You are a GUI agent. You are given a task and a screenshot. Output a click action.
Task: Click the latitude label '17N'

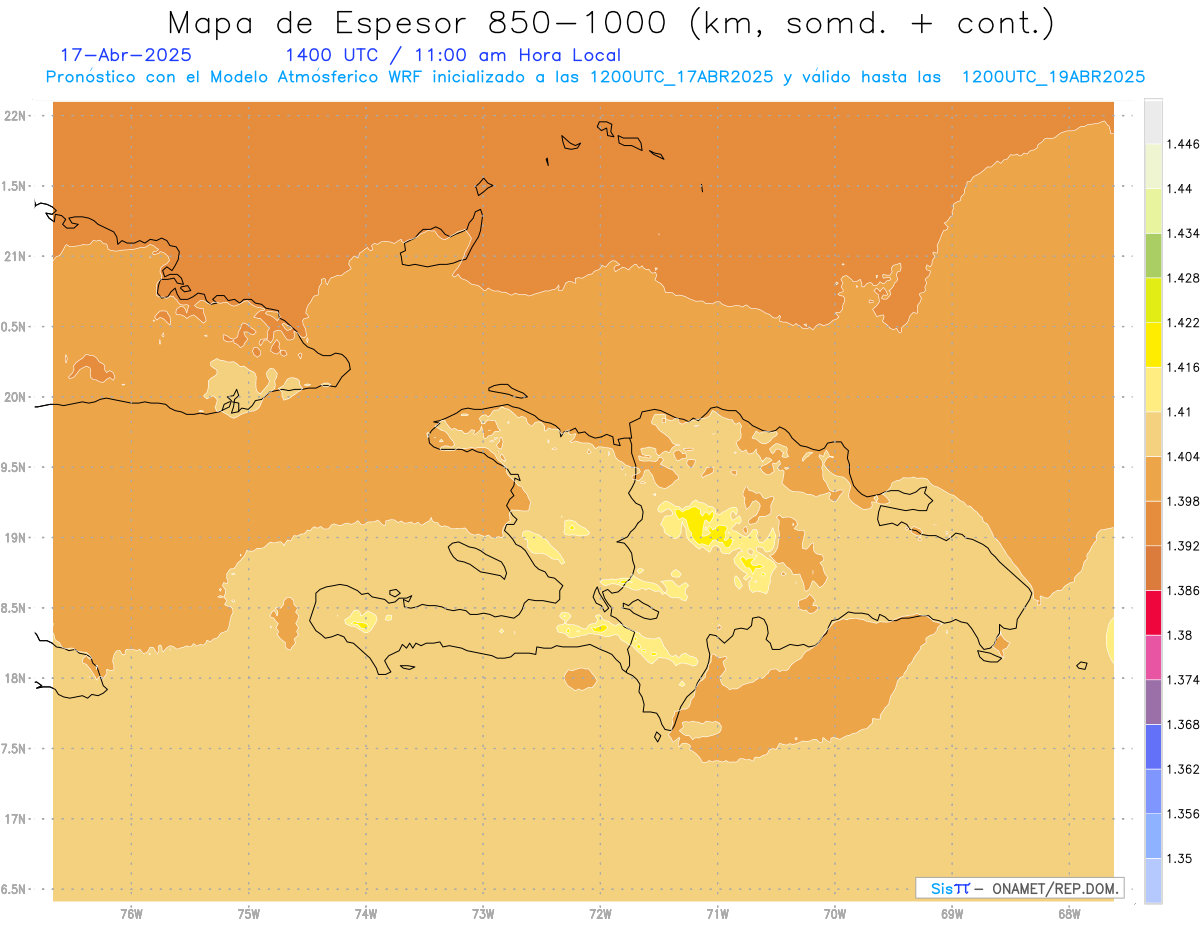point(17,819)
